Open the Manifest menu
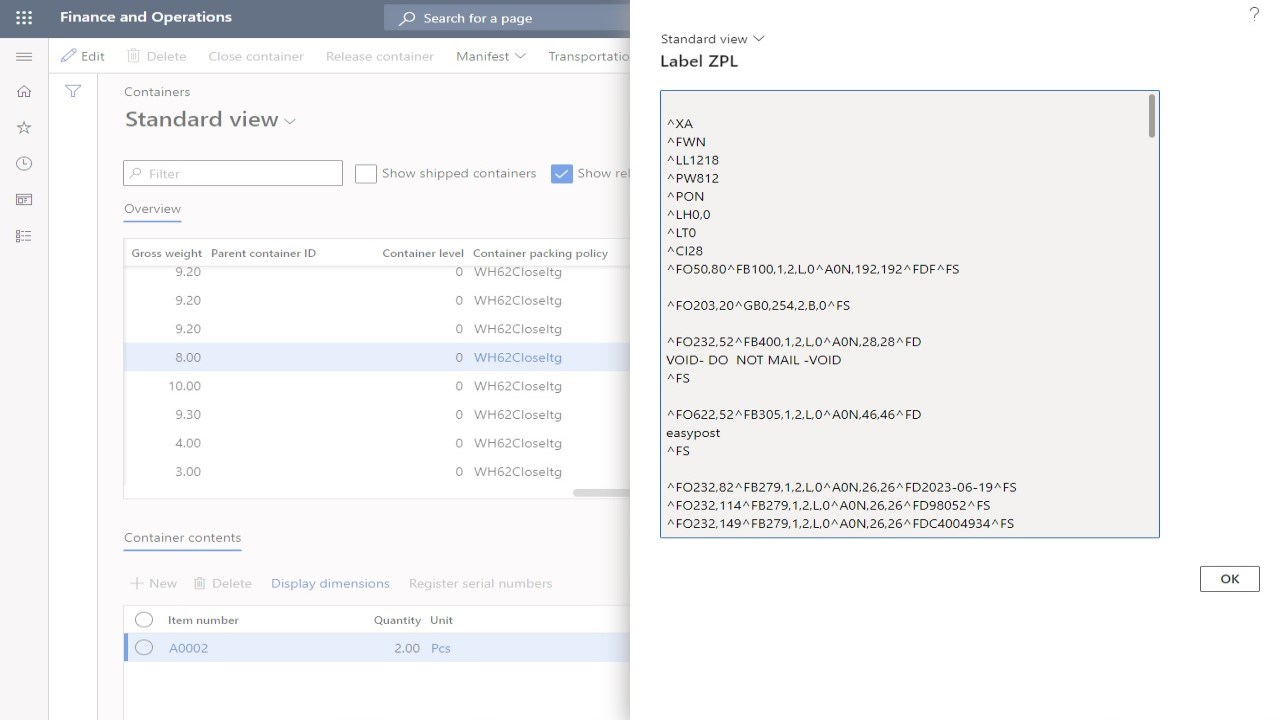 (491, 56)
